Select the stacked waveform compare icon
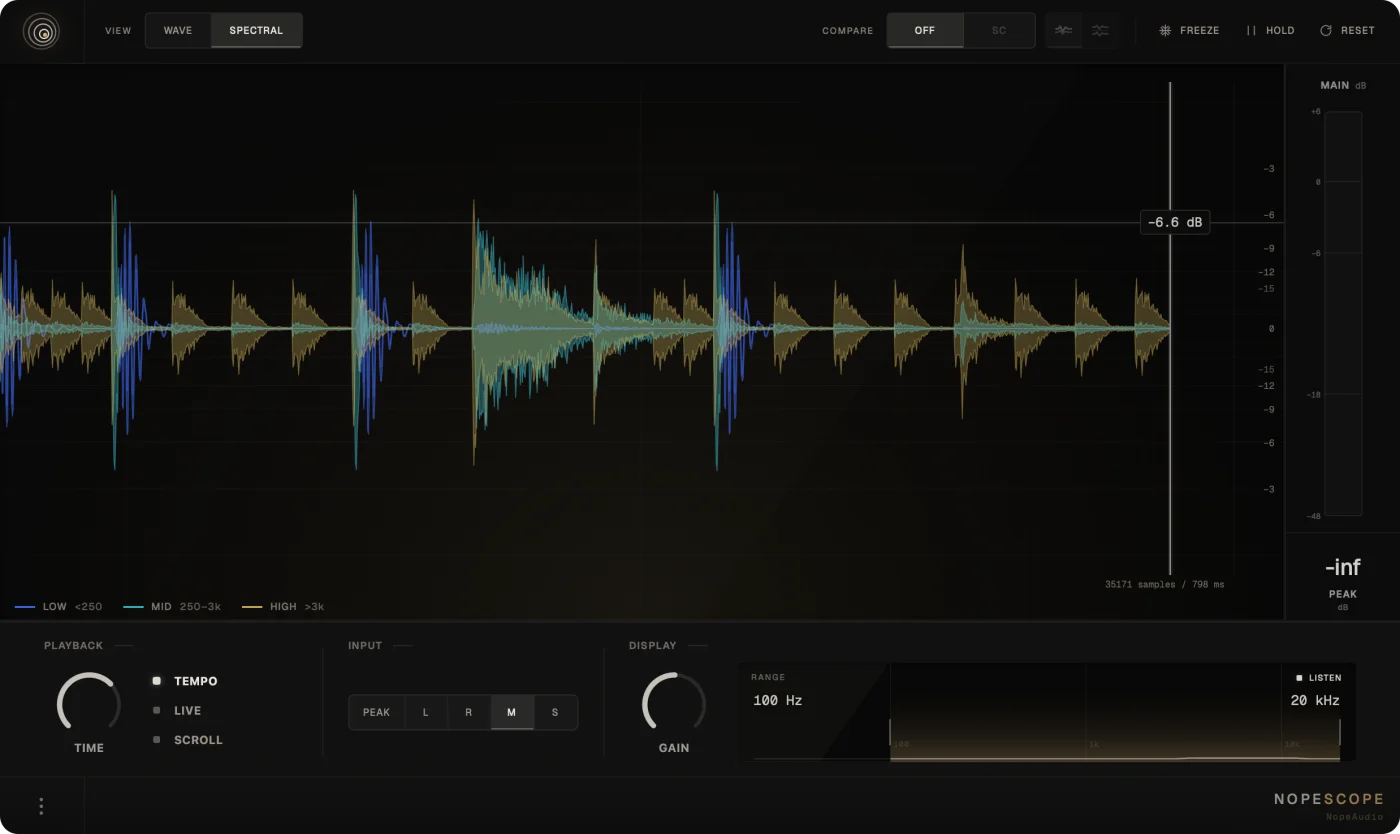The width and height of the screenshot is (1400, 834). click(1100, 31)
